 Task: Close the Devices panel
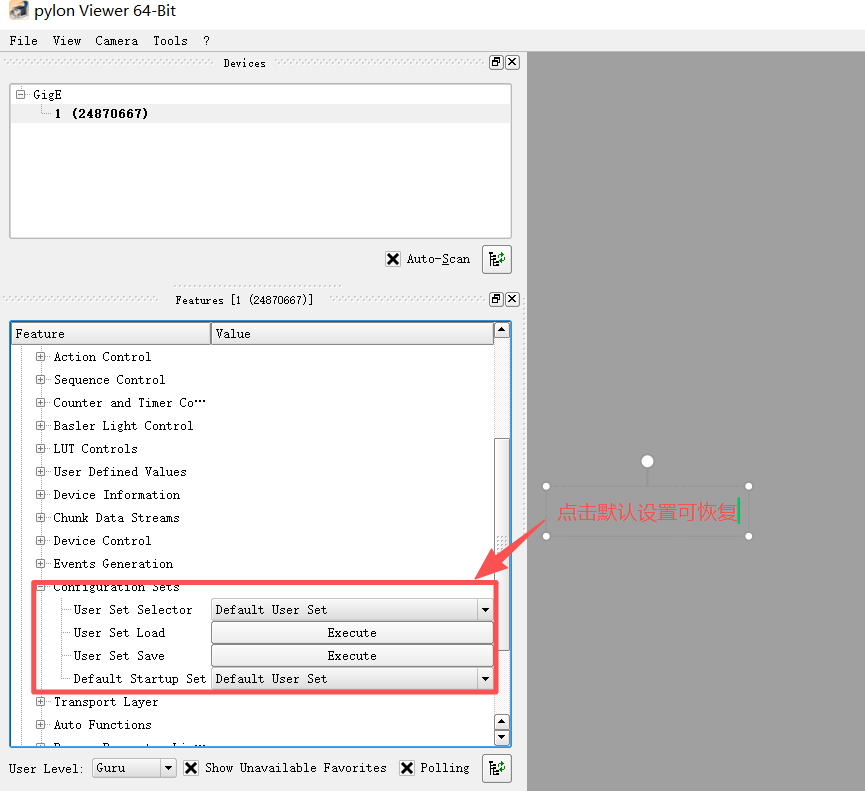[x=512, y=62]
